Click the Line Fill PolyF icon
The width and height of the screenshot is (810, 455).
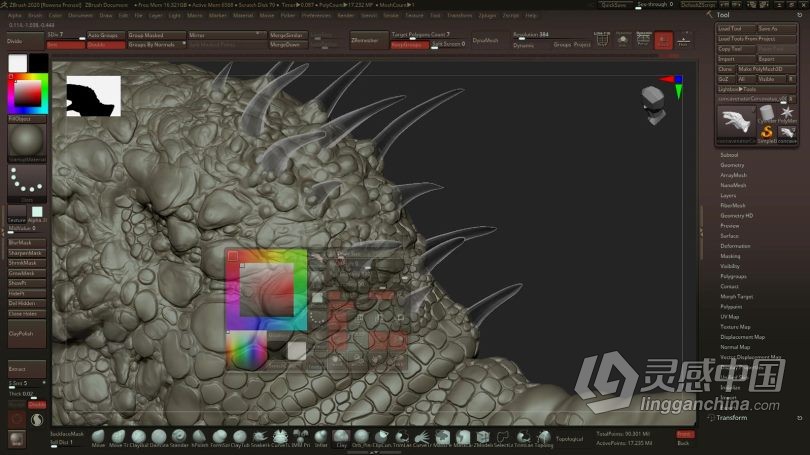602,39
